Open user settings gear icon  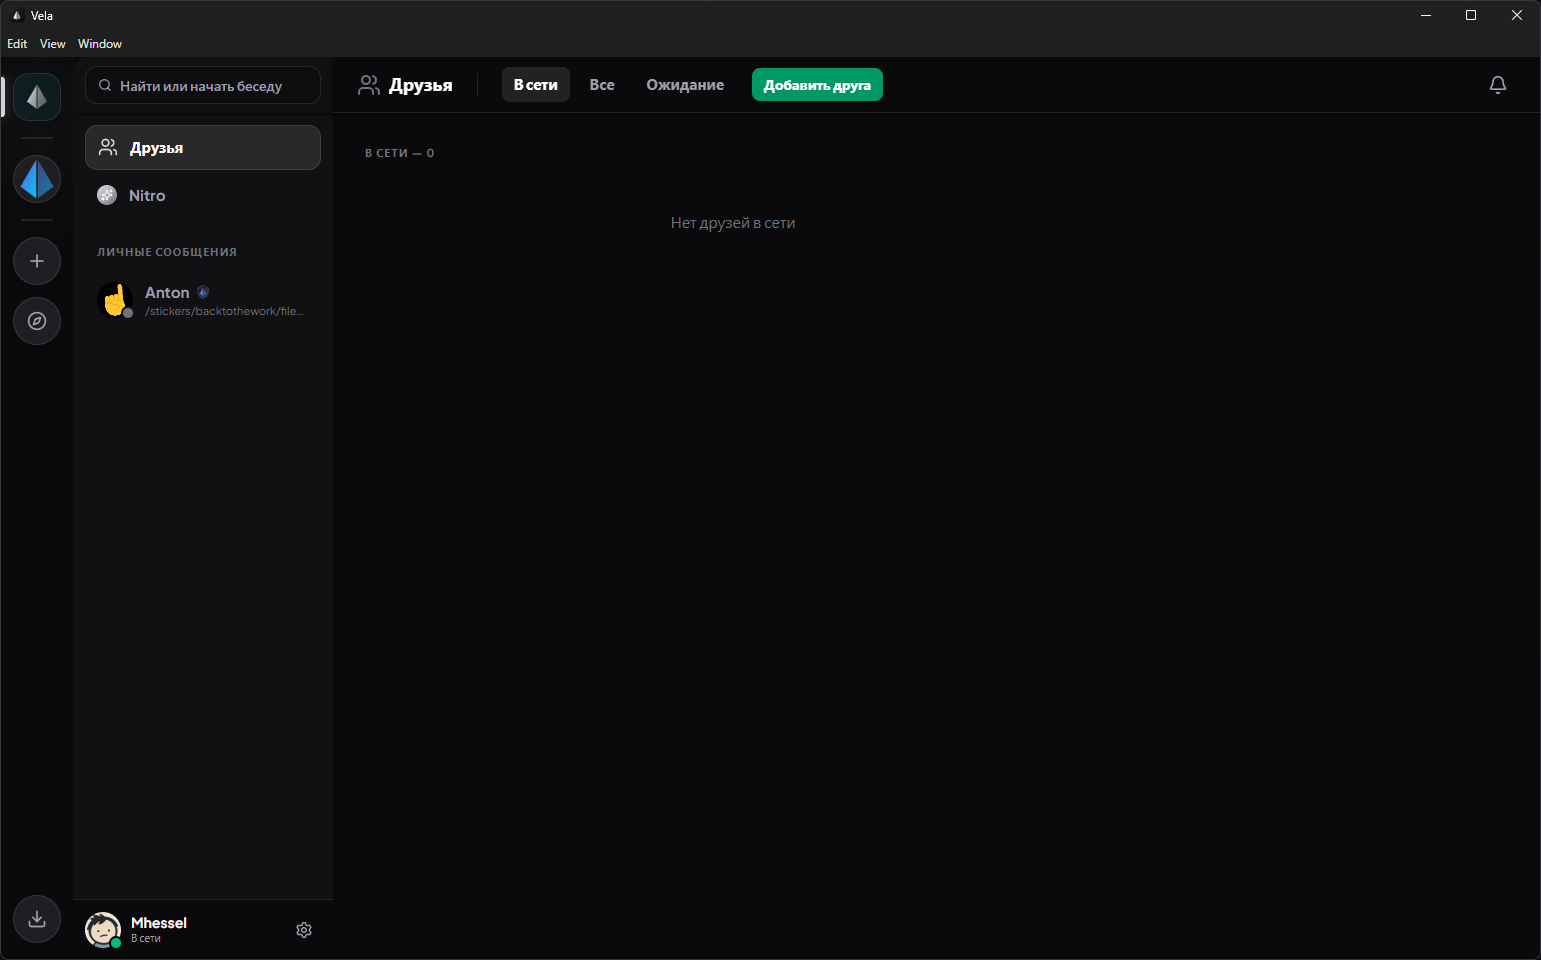(x=304, y=930)
